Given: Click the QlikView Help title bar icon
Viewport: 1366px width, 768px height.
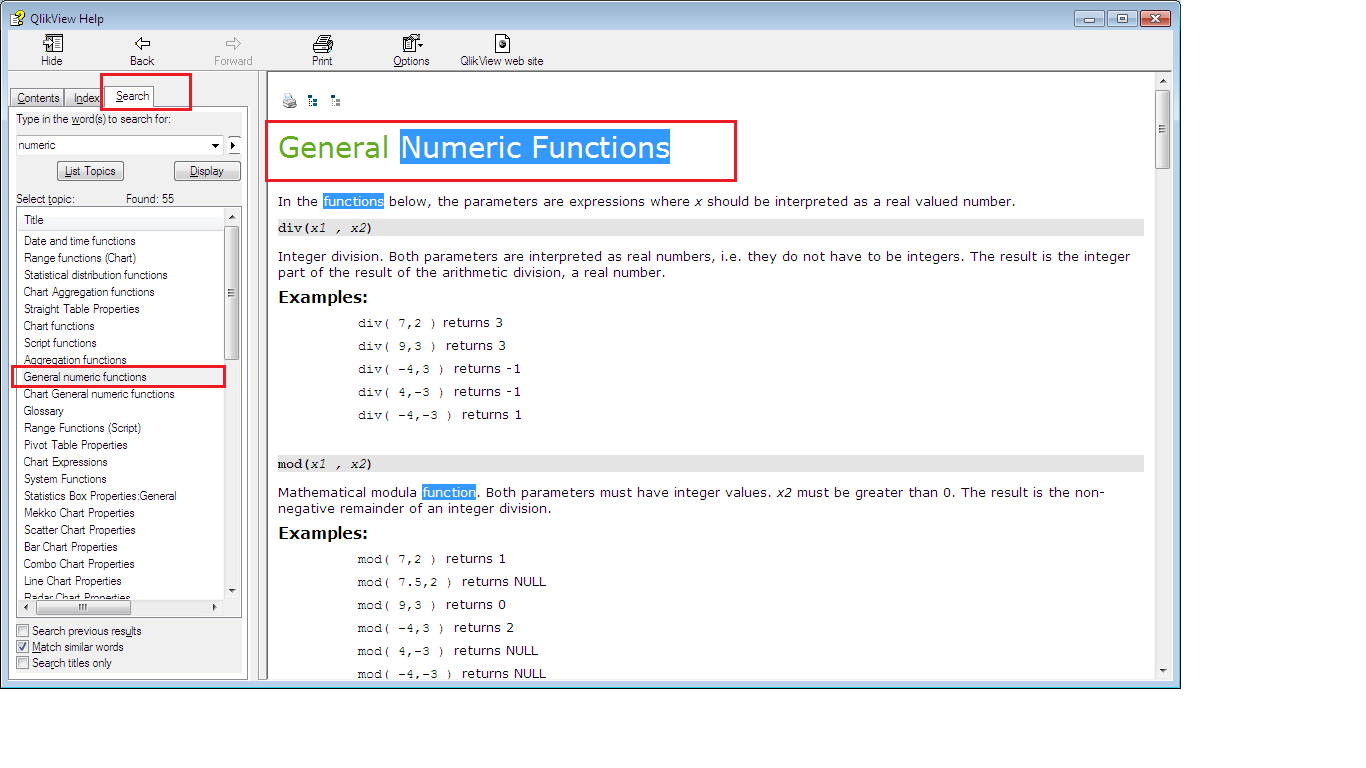Looking at the screenshot, I should (17, 18).
